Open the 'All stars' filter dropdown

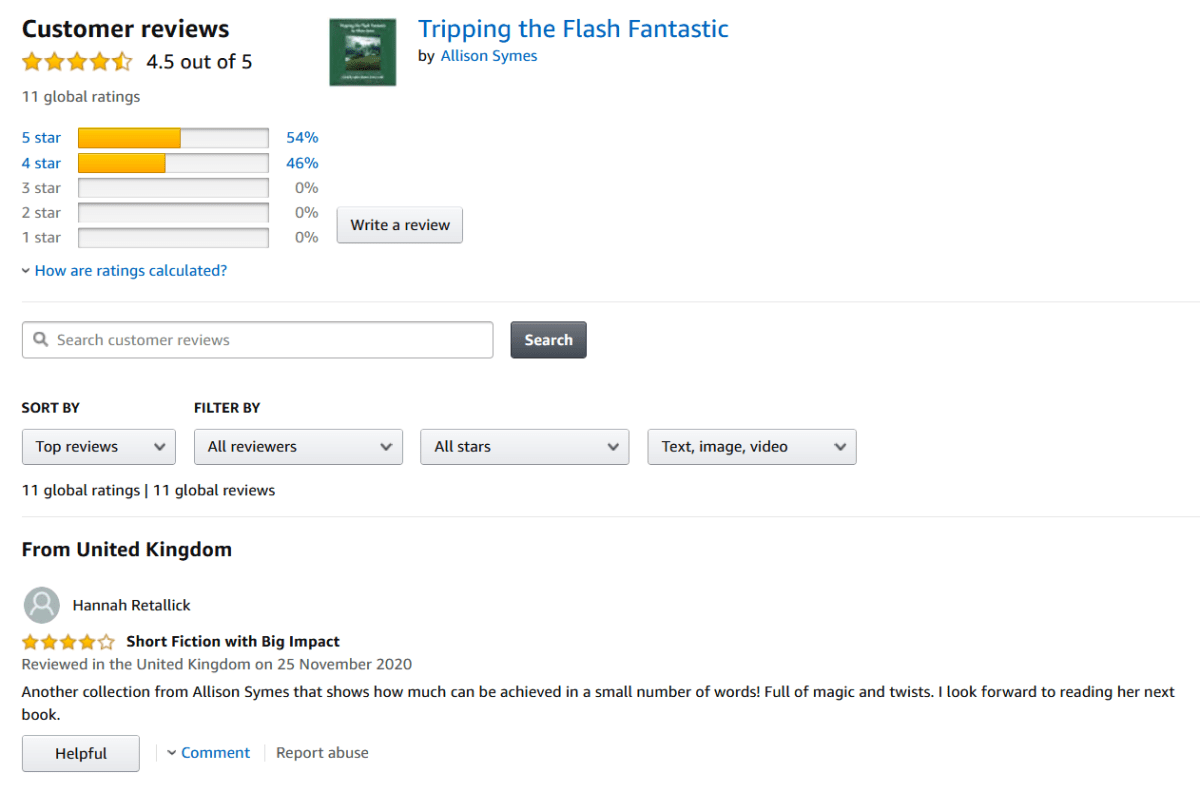(524, 447)
